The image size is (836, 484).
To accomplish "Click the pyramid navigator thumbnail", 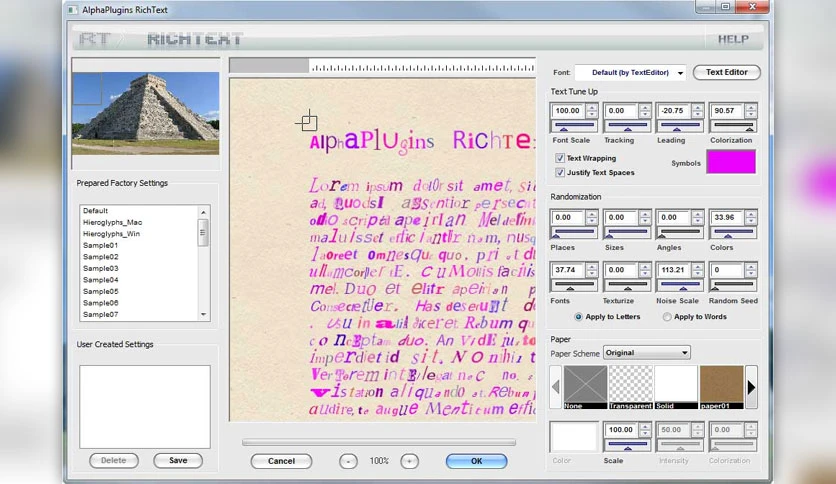I will pyautogui.click(x=146, y=114).
